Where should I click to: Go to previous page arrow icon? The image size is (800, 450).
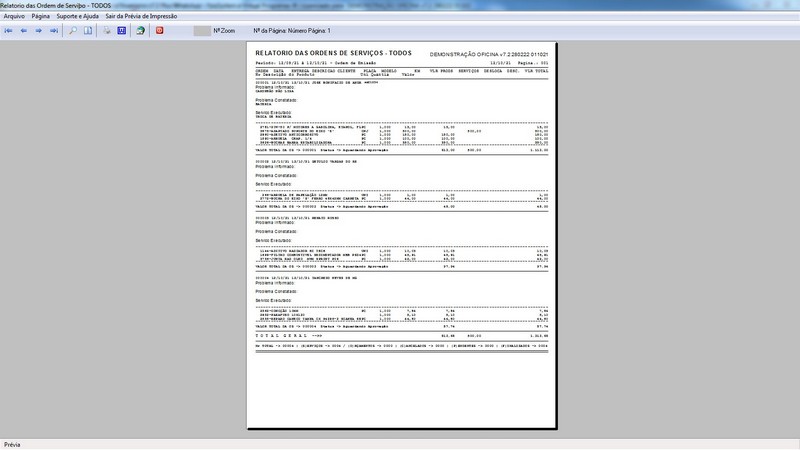coord(23,31)
